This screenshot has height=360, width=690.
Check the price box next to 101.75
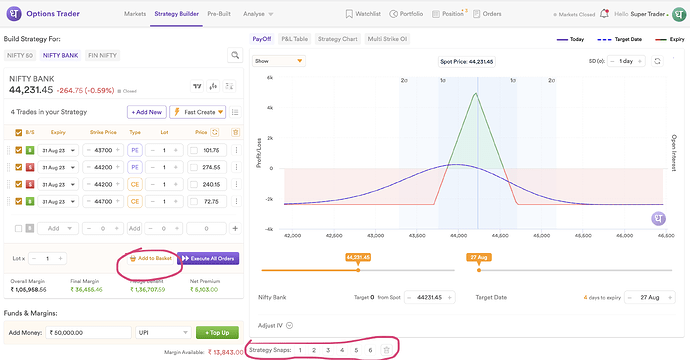pos(194,151)
